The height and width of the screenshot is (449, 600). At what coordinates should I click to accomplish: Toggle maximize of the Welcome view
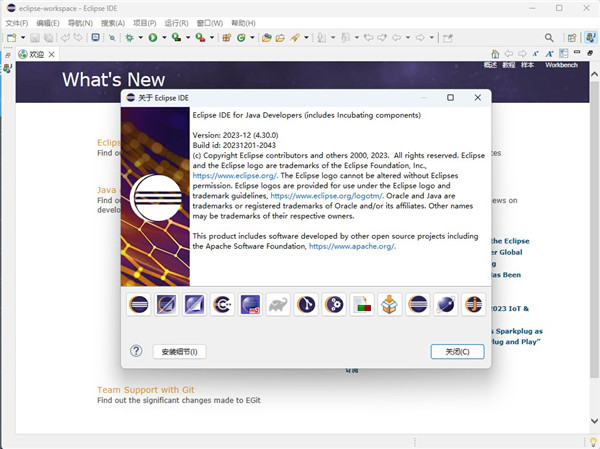590,53
